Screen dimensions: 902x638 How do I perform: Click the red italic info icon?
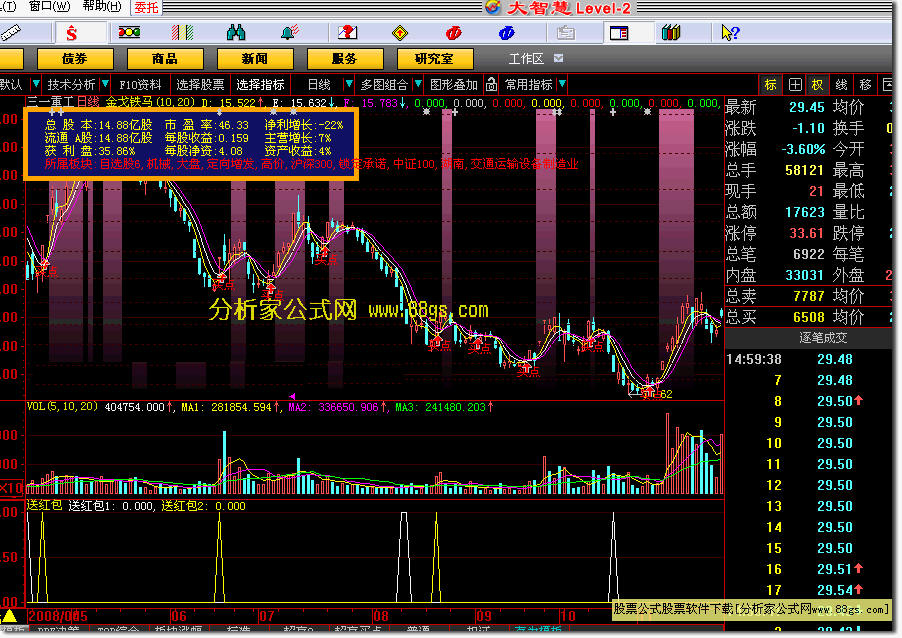click(x=453, y=33)
